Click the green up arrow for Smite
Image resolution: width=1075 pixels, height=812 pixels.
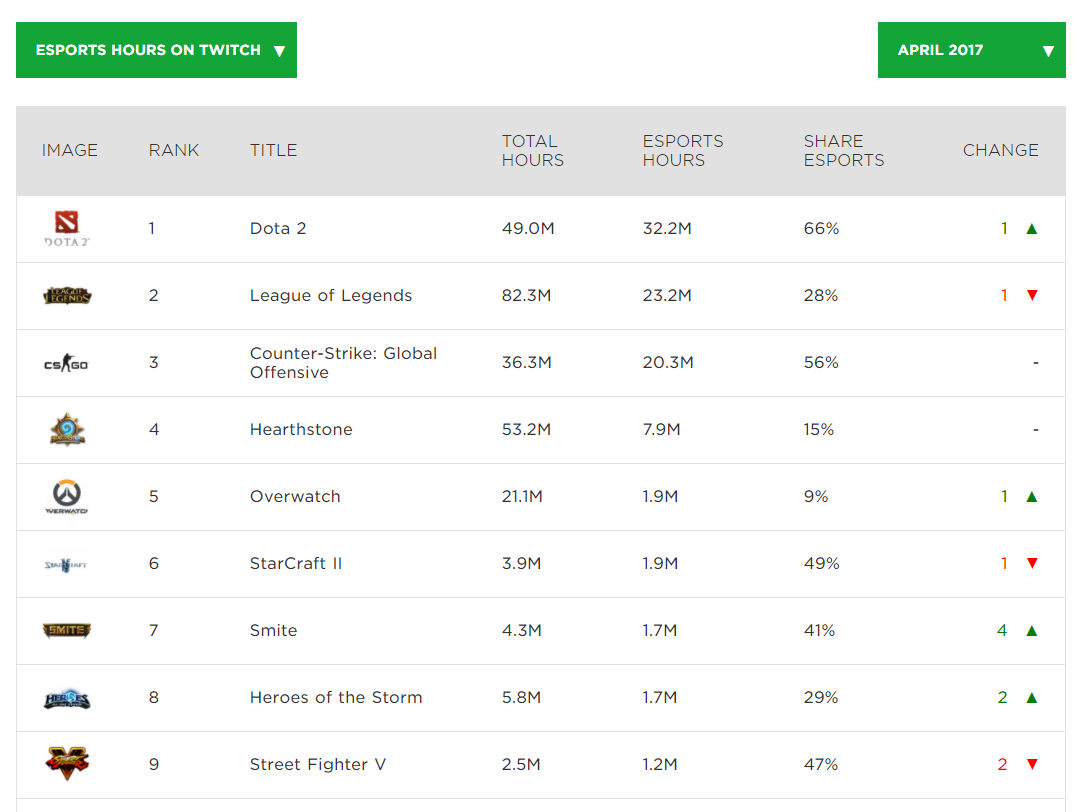pos(1032,631)
